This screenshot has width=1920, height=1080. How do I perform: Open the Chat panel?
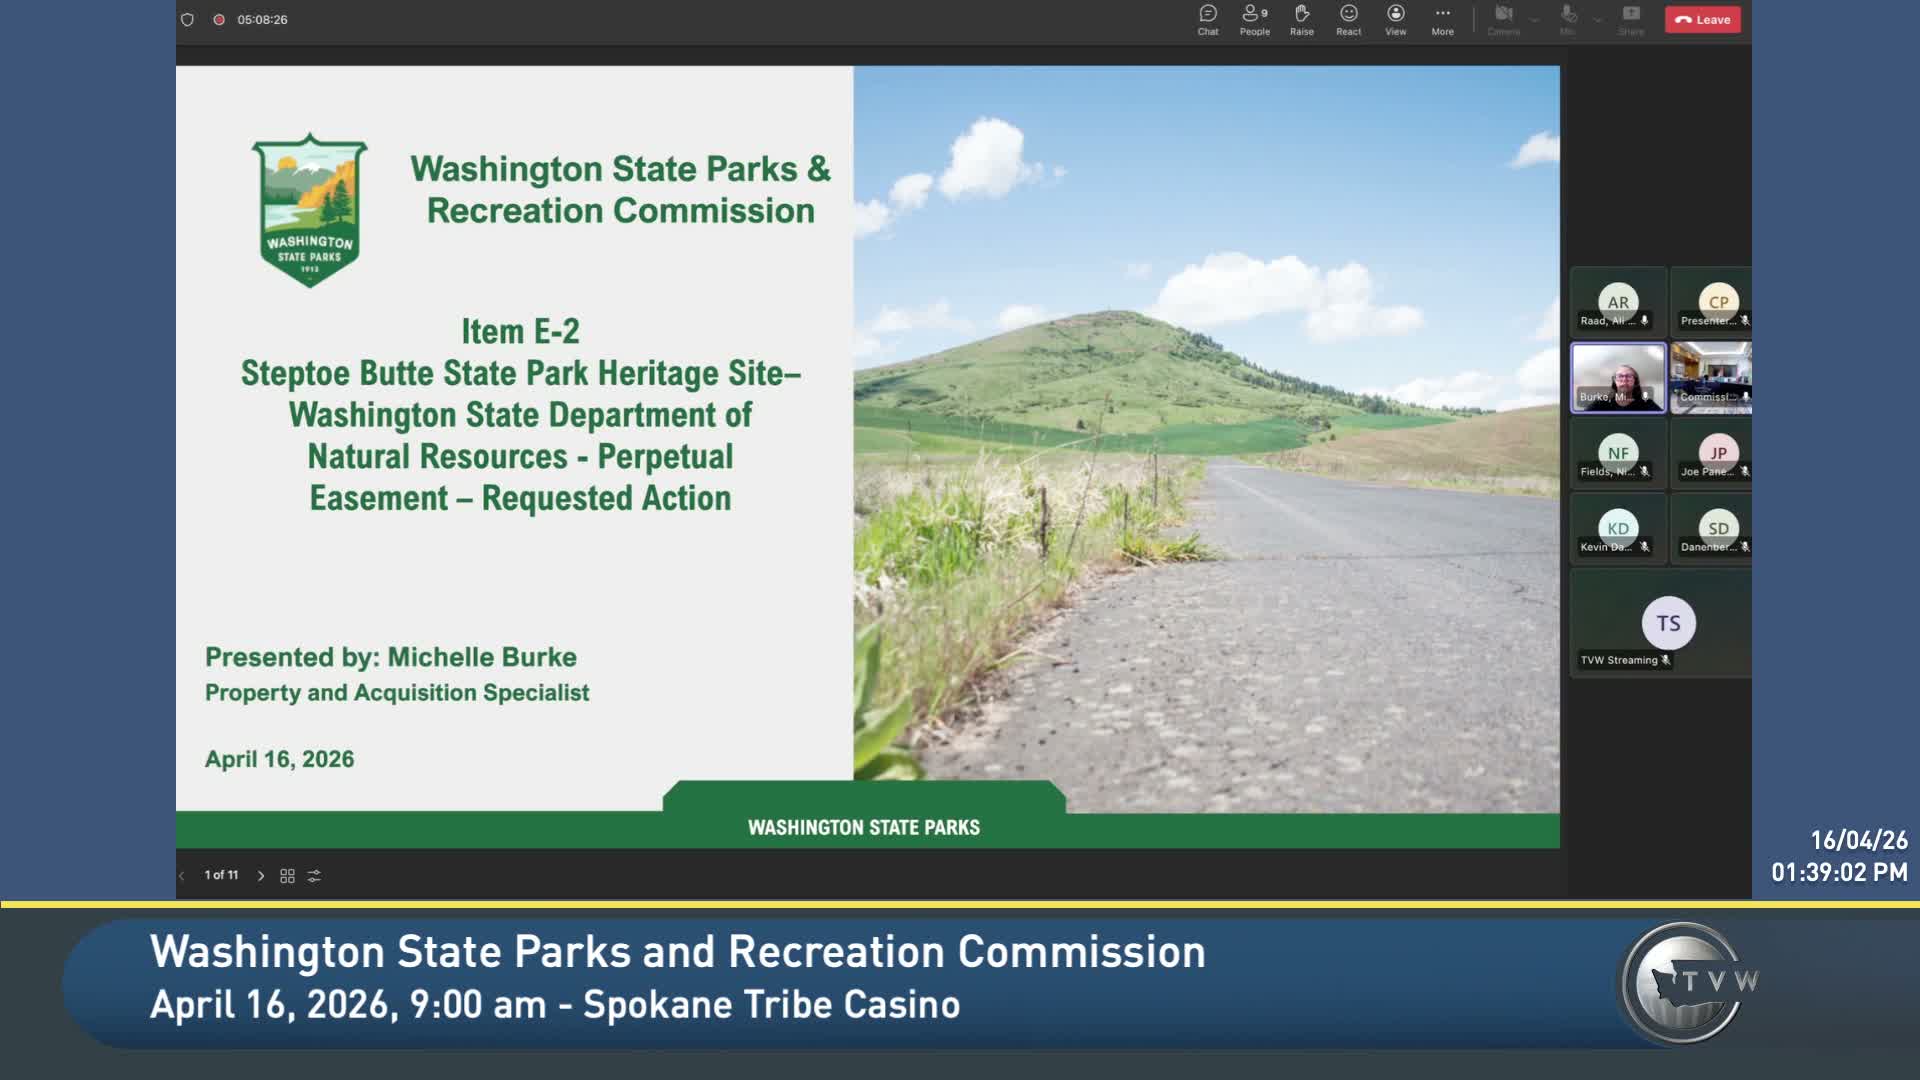(x=1208, y=19)
